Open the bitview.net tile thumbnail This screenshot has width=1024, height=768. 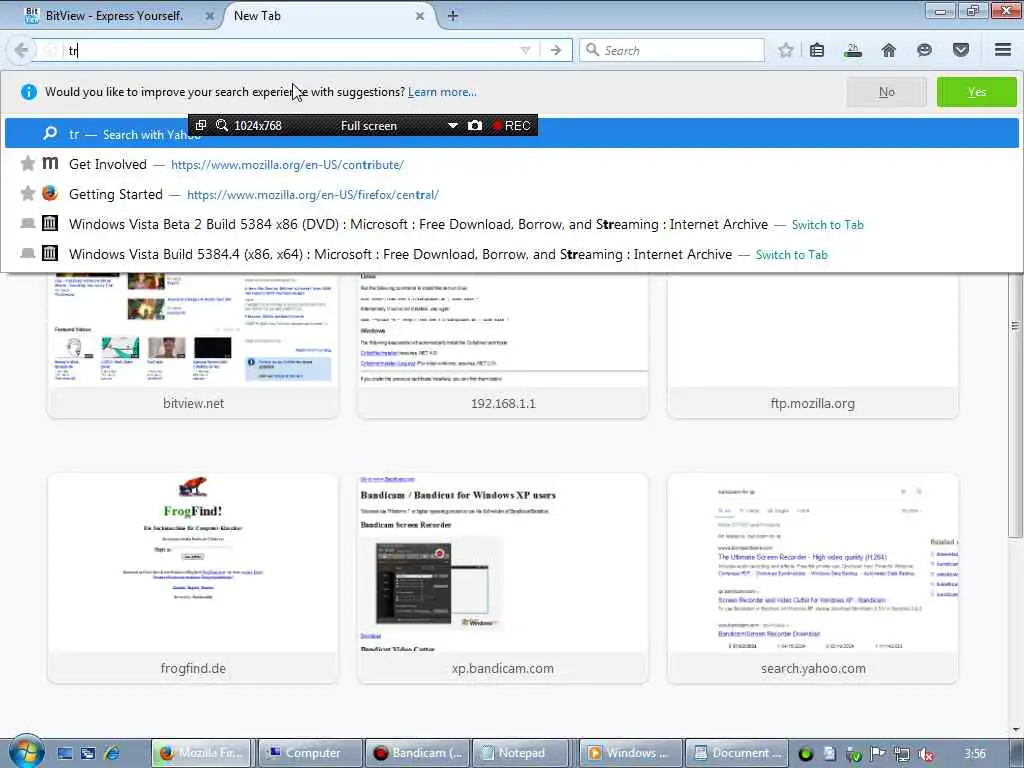coord(193,330)
